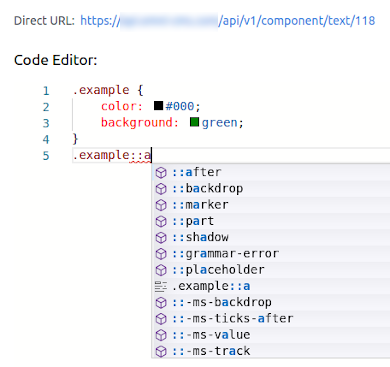This screenshot has height=367, width=390.
Task: Click line number 4 in the gutter
Action: click(x=46, y=139)
